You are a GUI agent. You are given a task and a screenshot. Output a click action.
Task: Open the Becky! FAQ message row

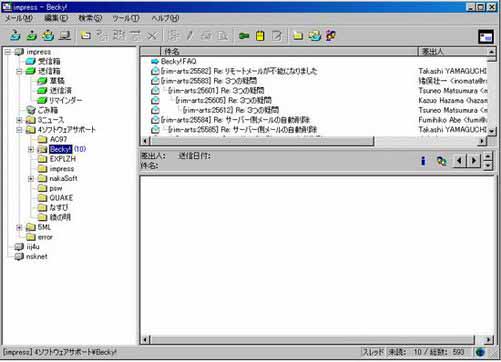[178, 61]
